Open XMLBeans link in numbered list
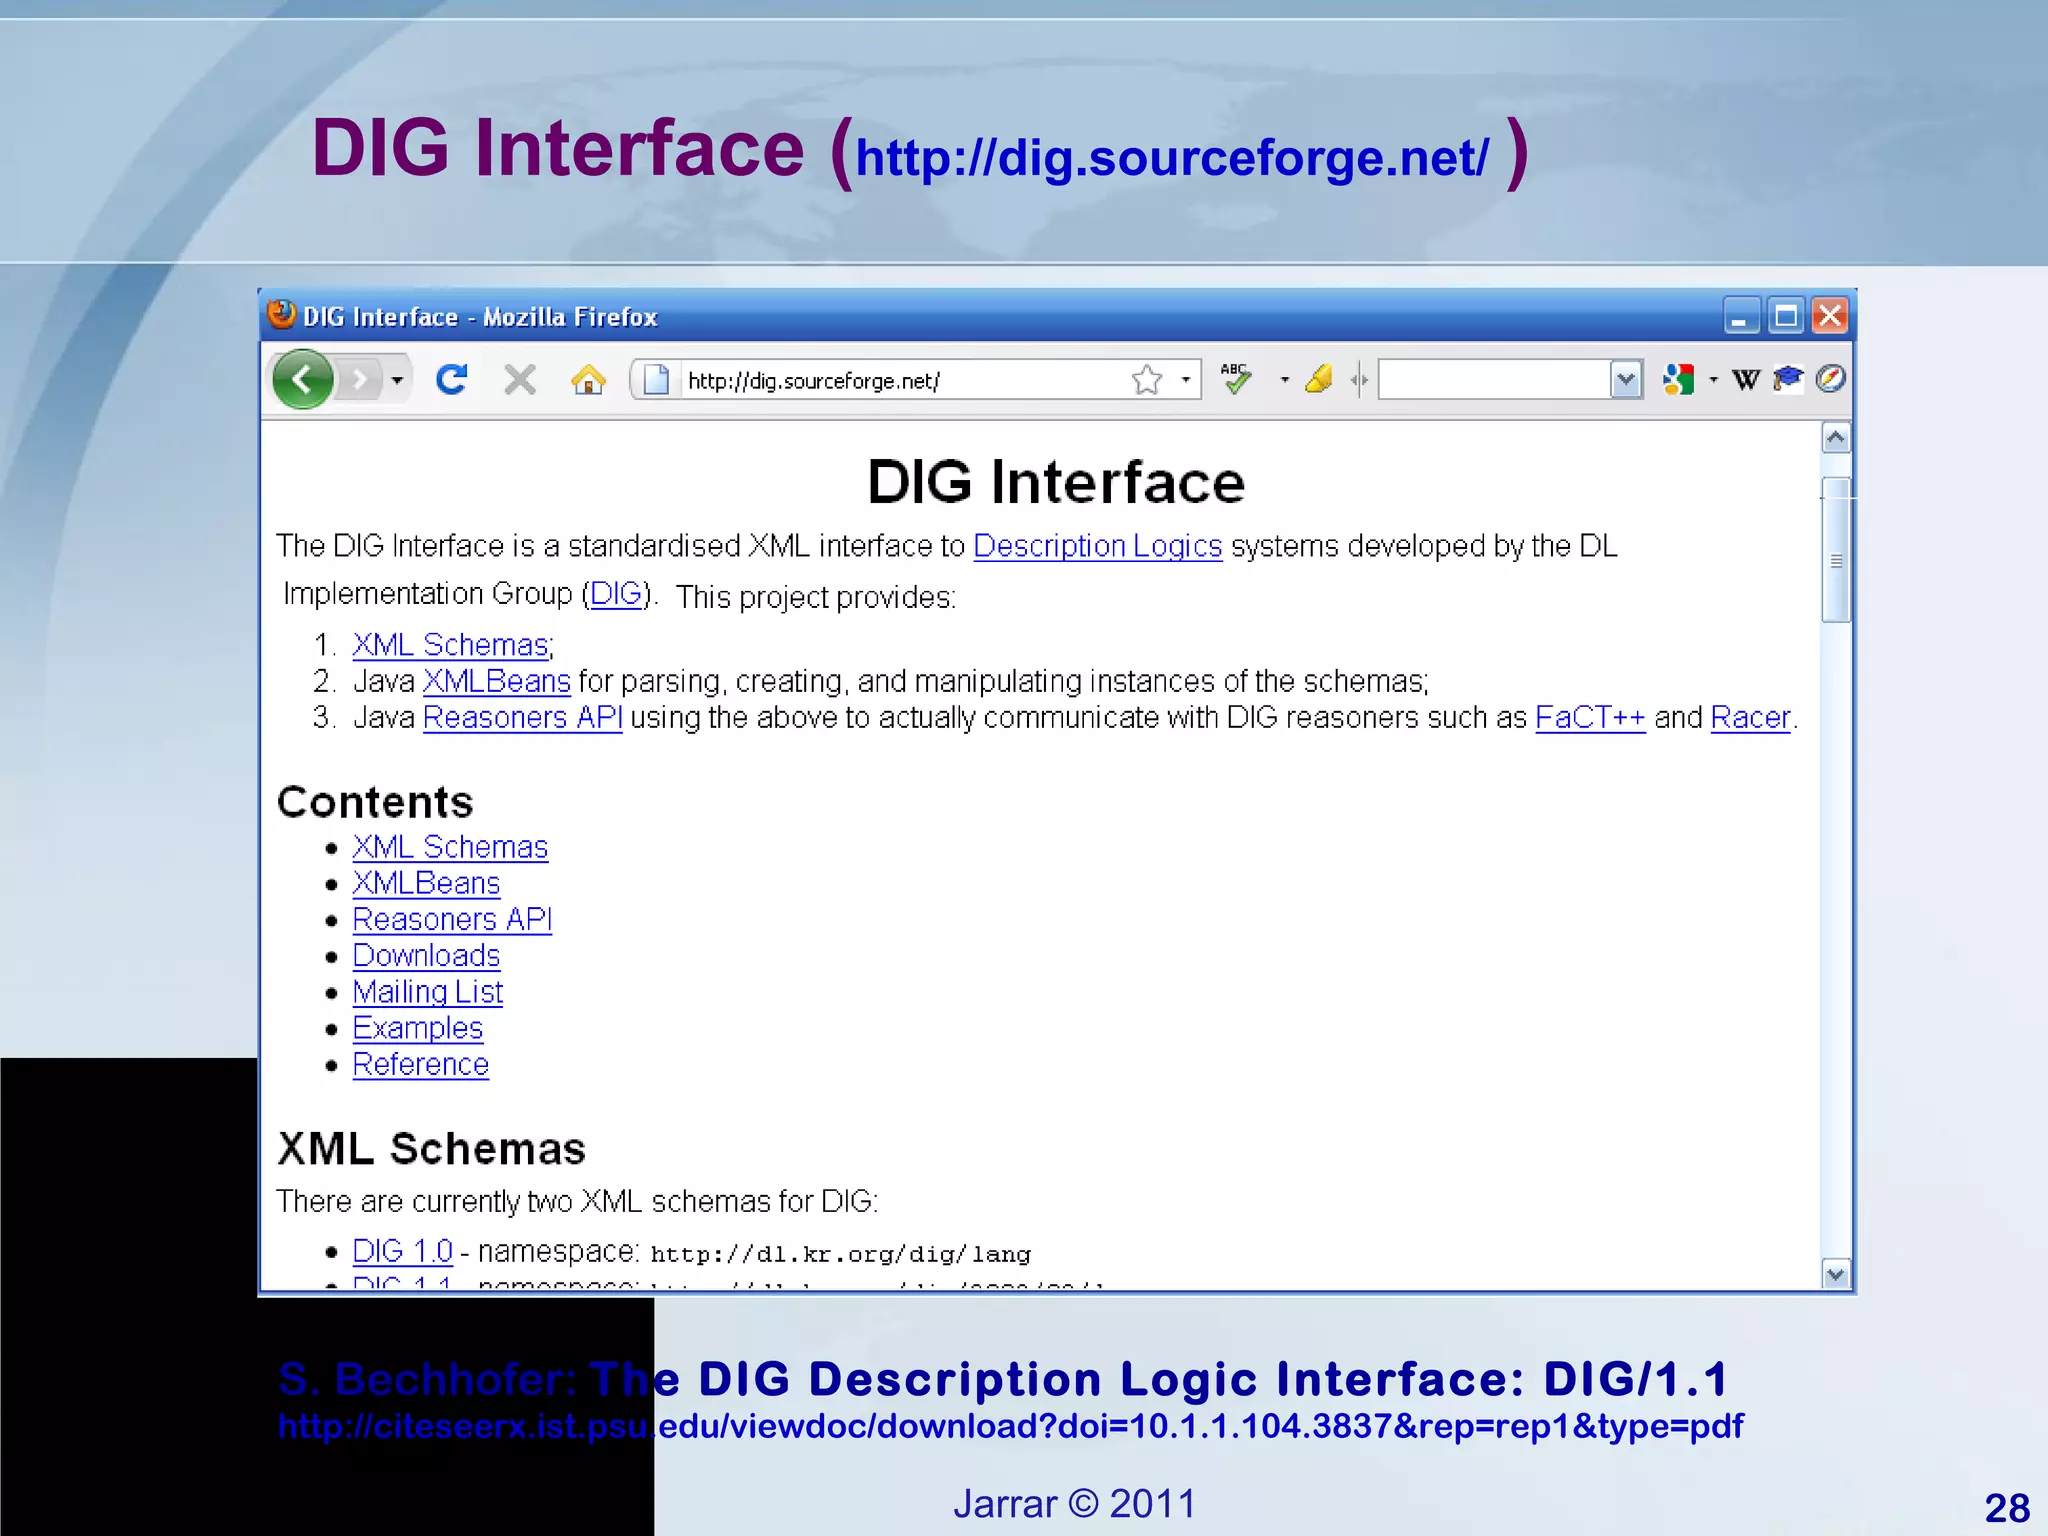The height and width of the screenshot is (1536, 2048). click(x=496, y=681)
